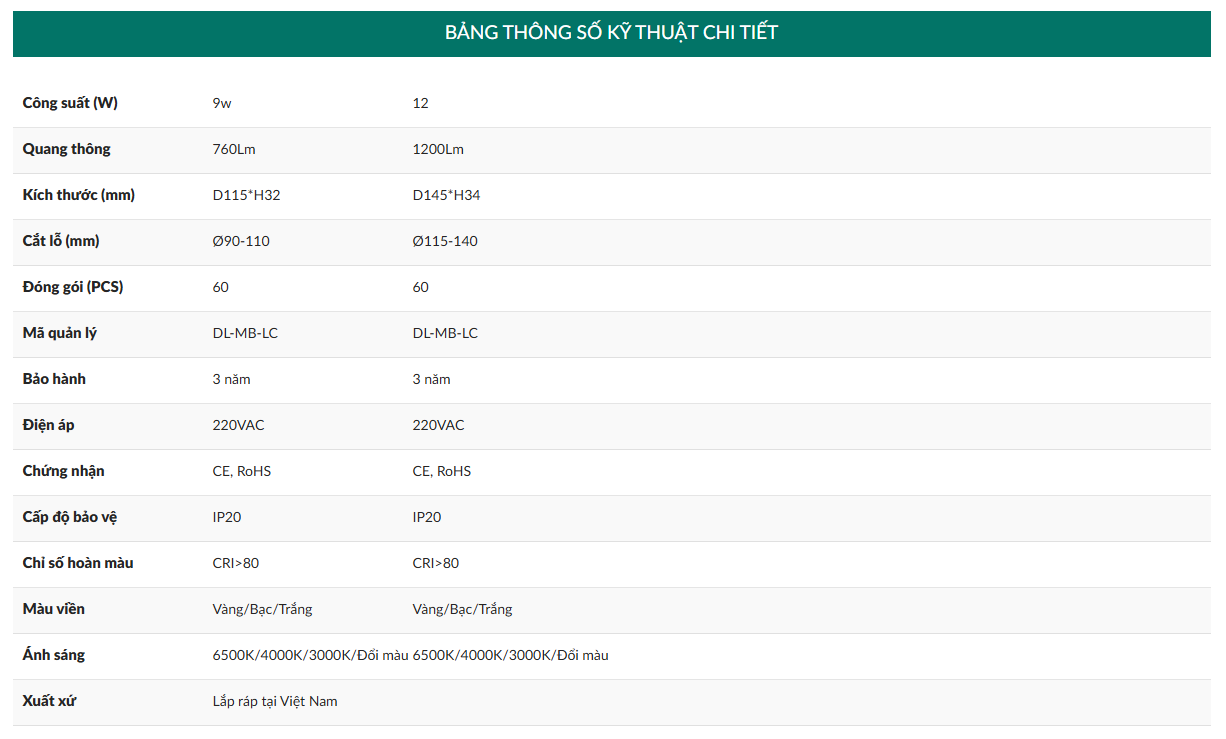Click the 9w power value

pyautogui.click(x=222, y=103)
